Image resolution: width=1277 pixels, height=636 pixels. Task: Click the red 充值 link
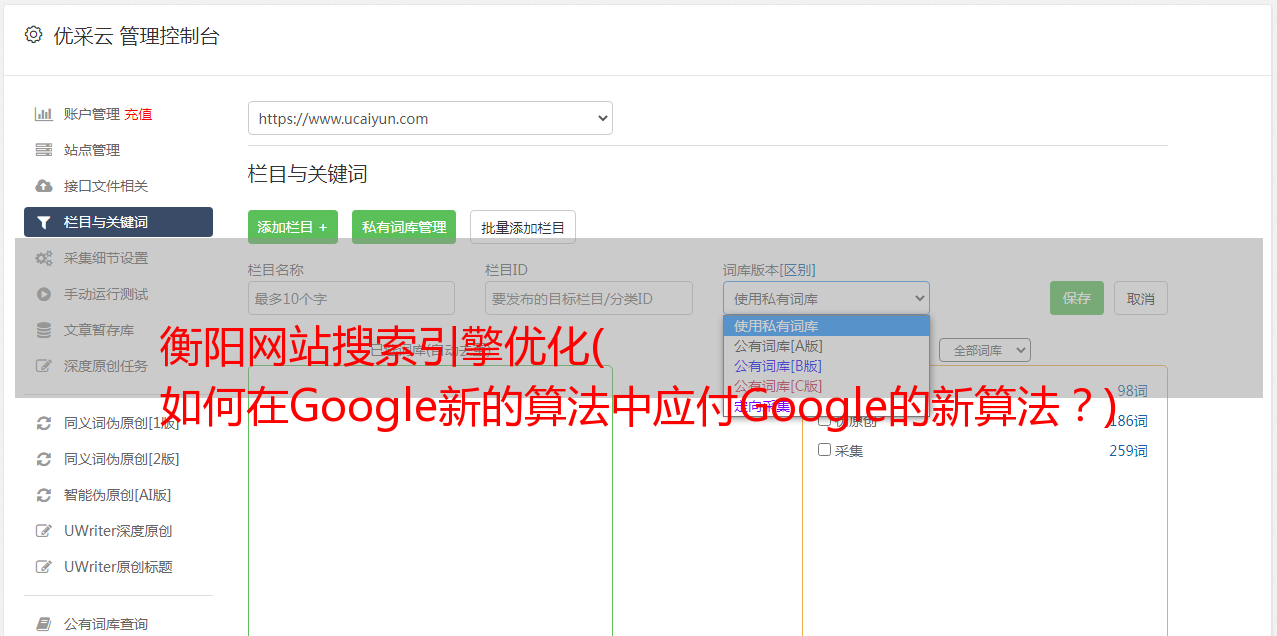coord(138,114)
